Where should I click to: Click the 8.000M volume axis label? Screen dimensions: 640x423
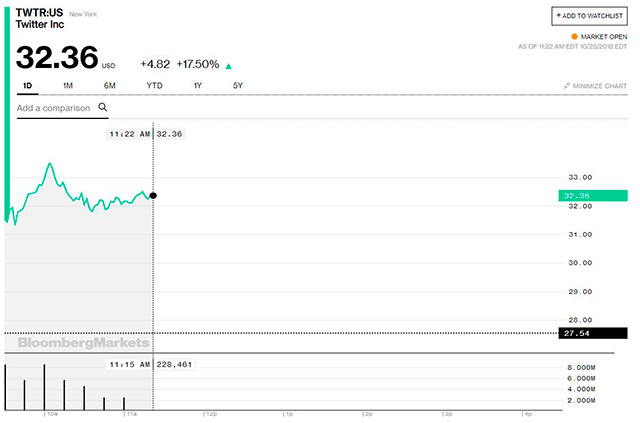pyautogui.click(x=581, y=367)
